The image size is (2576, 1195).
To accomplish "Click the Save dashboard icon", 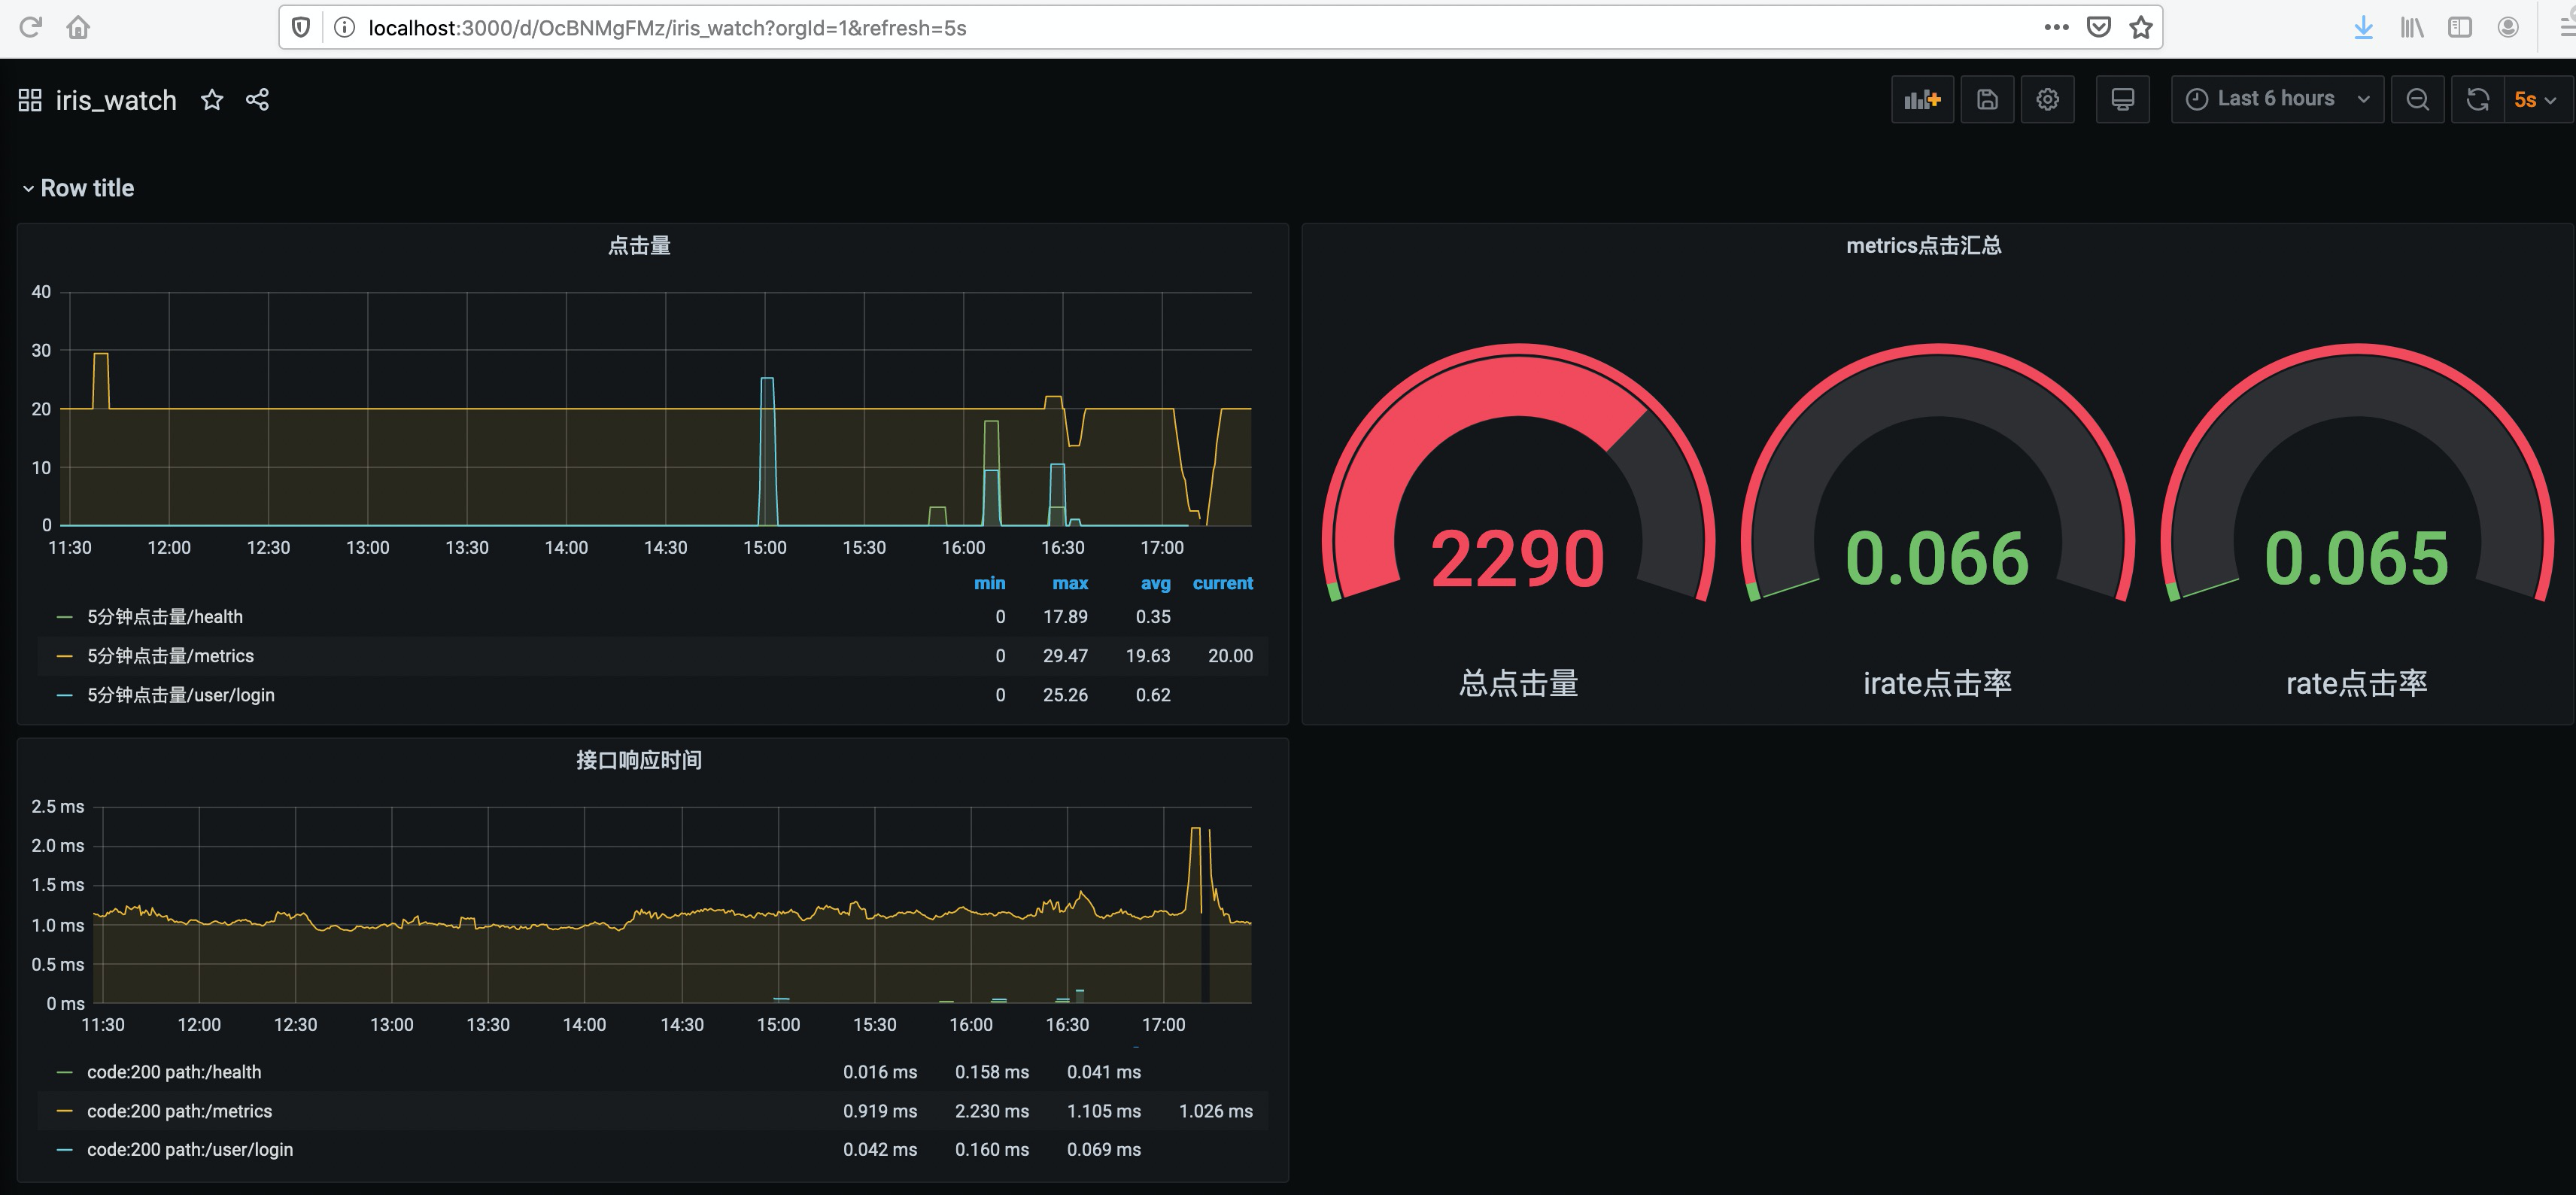I will 1987,99.
